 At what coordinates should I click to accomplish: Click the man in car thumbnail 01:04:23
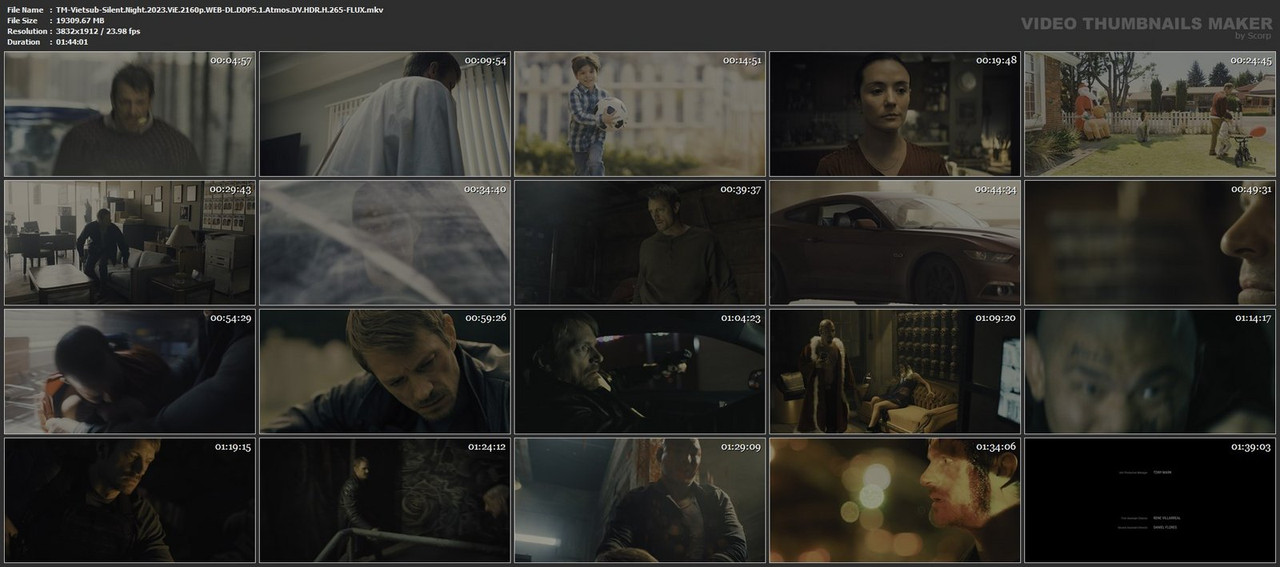click(640, 371)
